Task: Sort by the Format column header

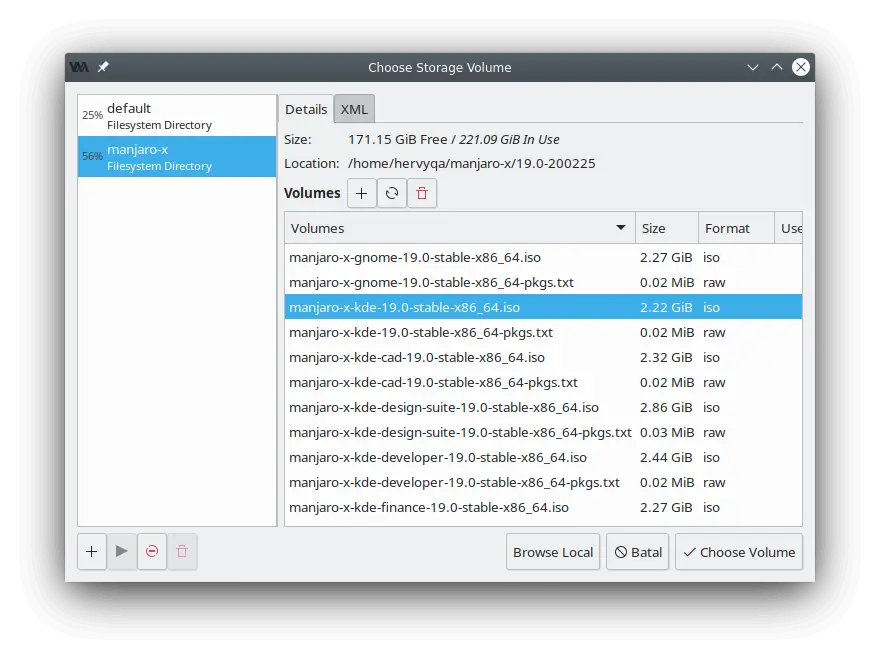Action: (x=736, y=228)
